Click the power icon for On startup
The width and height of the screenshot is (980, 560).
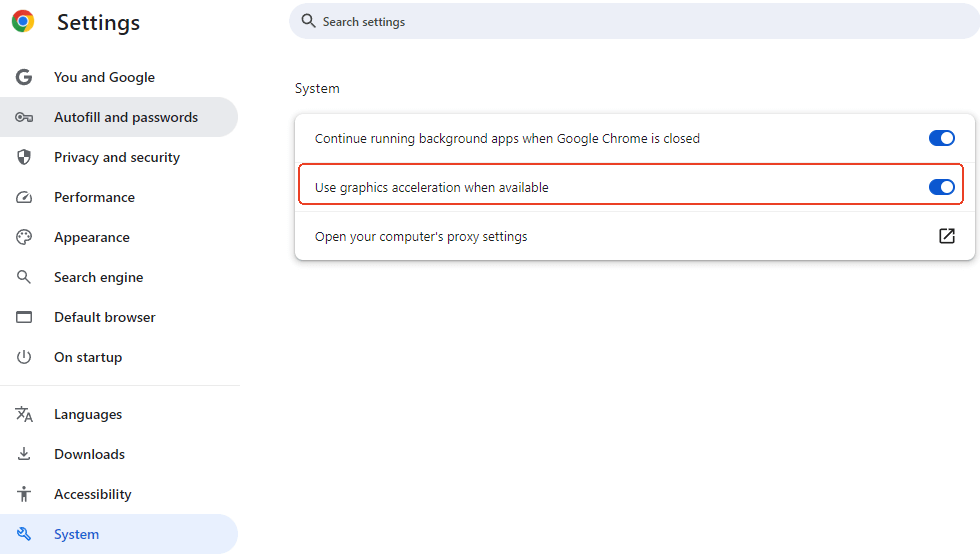coord(24,357)
